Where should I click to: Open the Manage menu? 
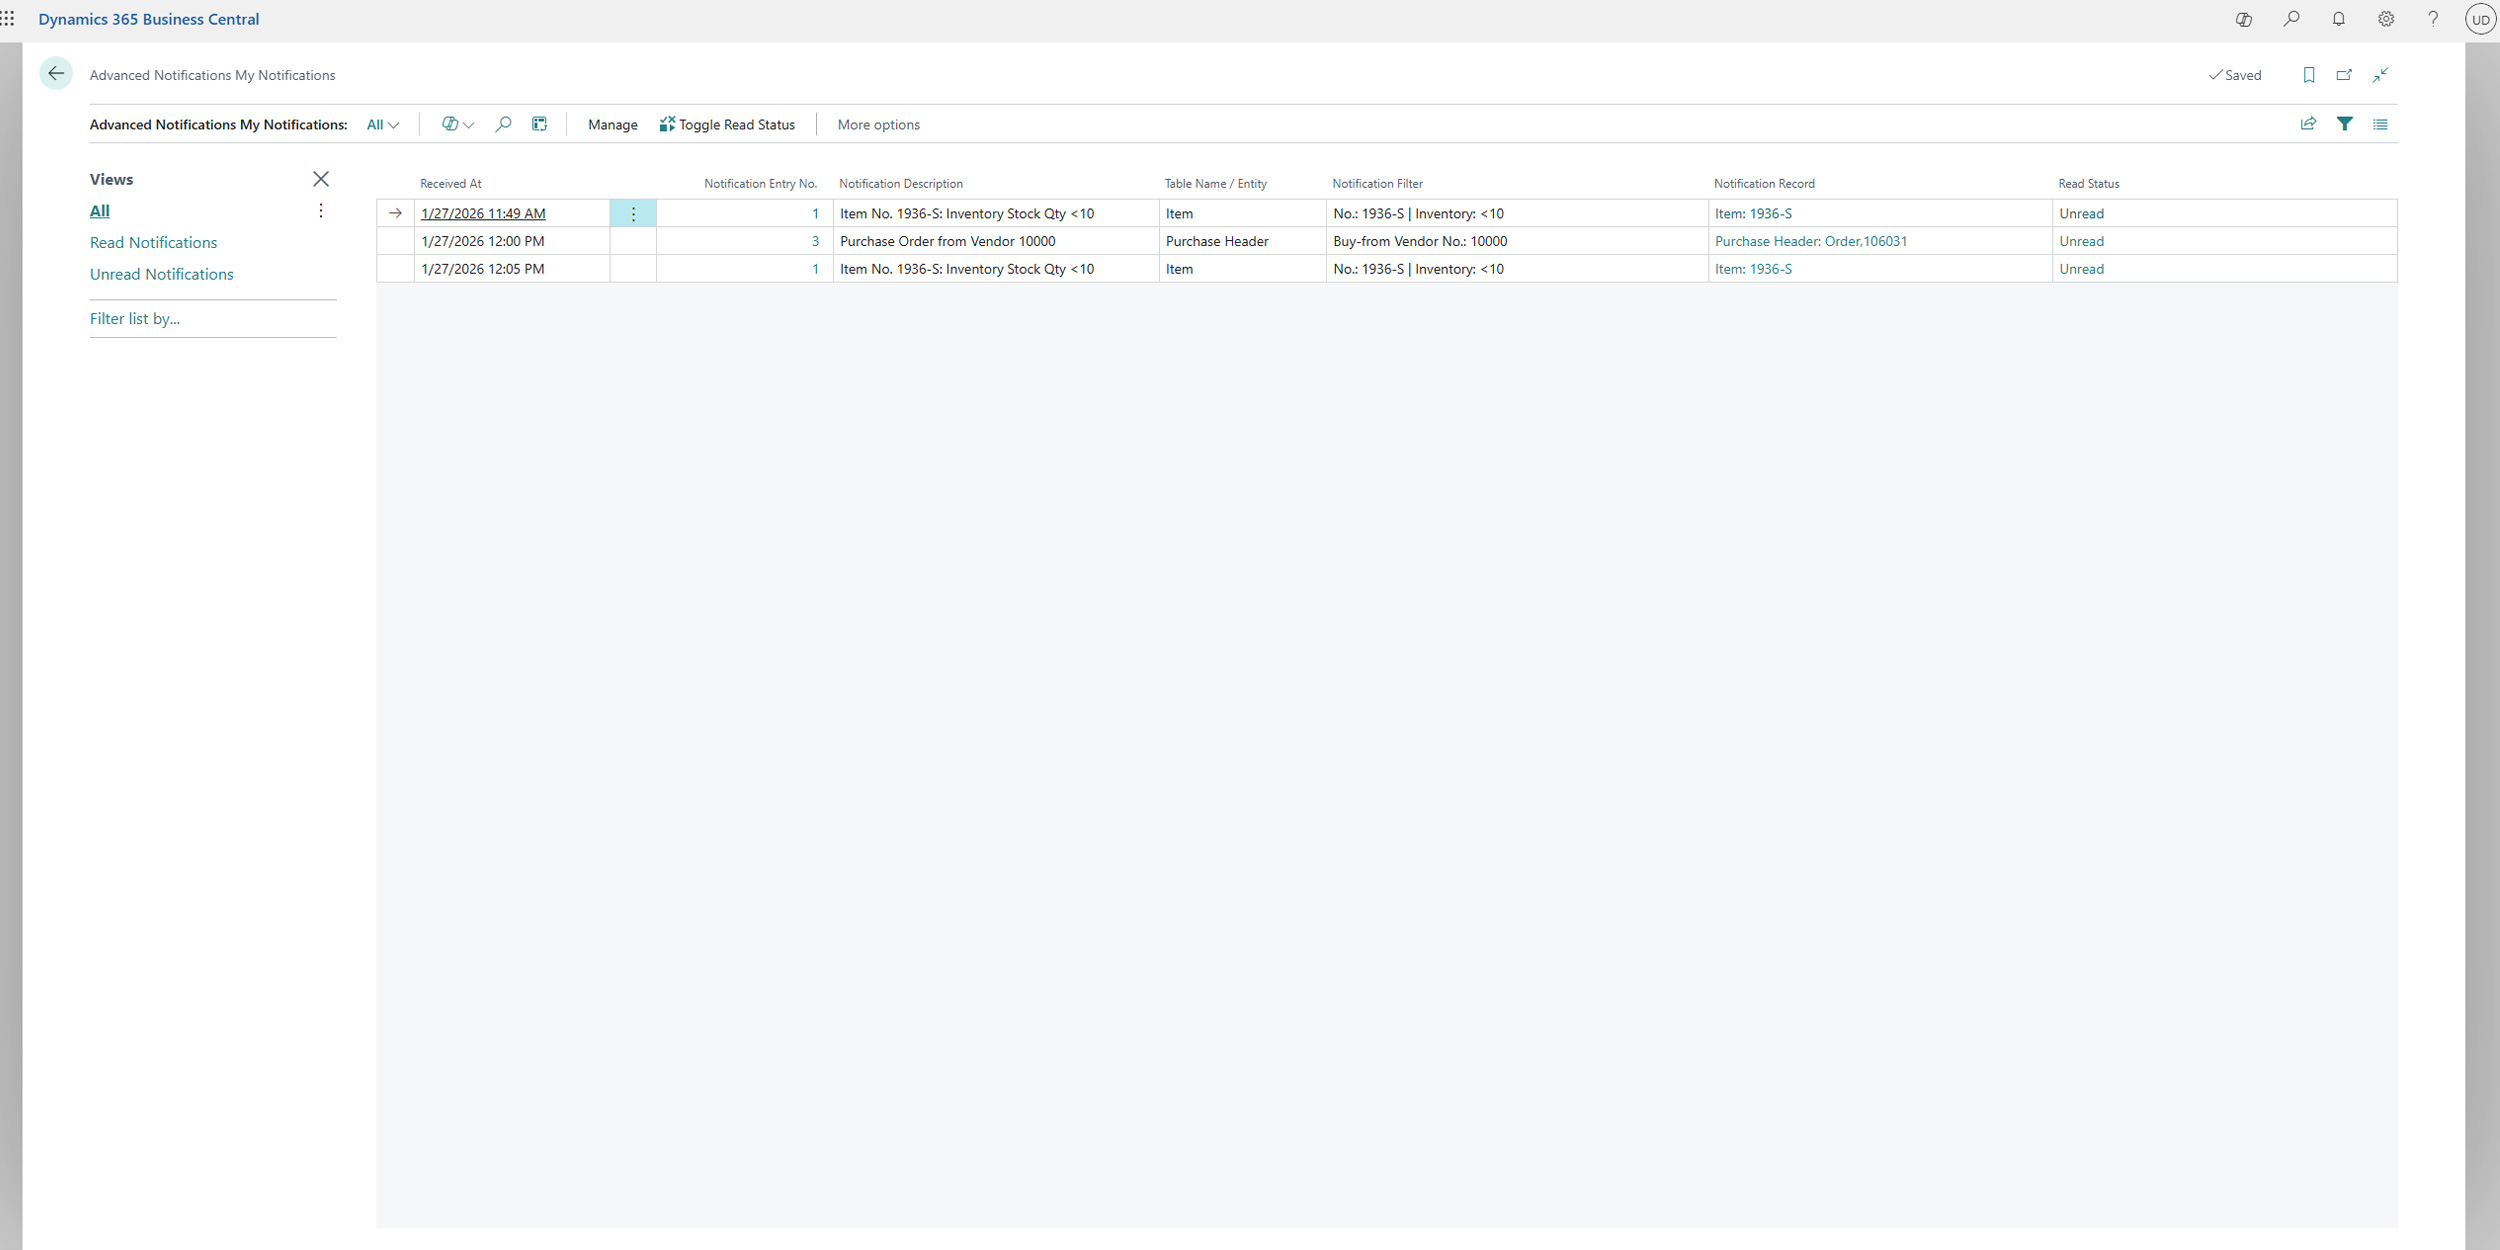point(612,124)
